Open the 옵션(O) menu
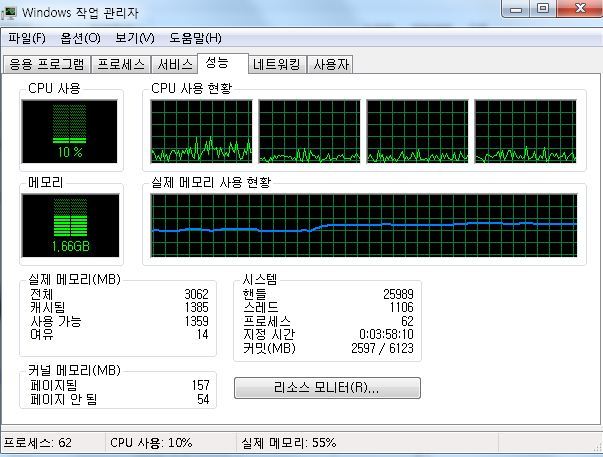Screen dimensions: 603x457 [x=80, y=38]
